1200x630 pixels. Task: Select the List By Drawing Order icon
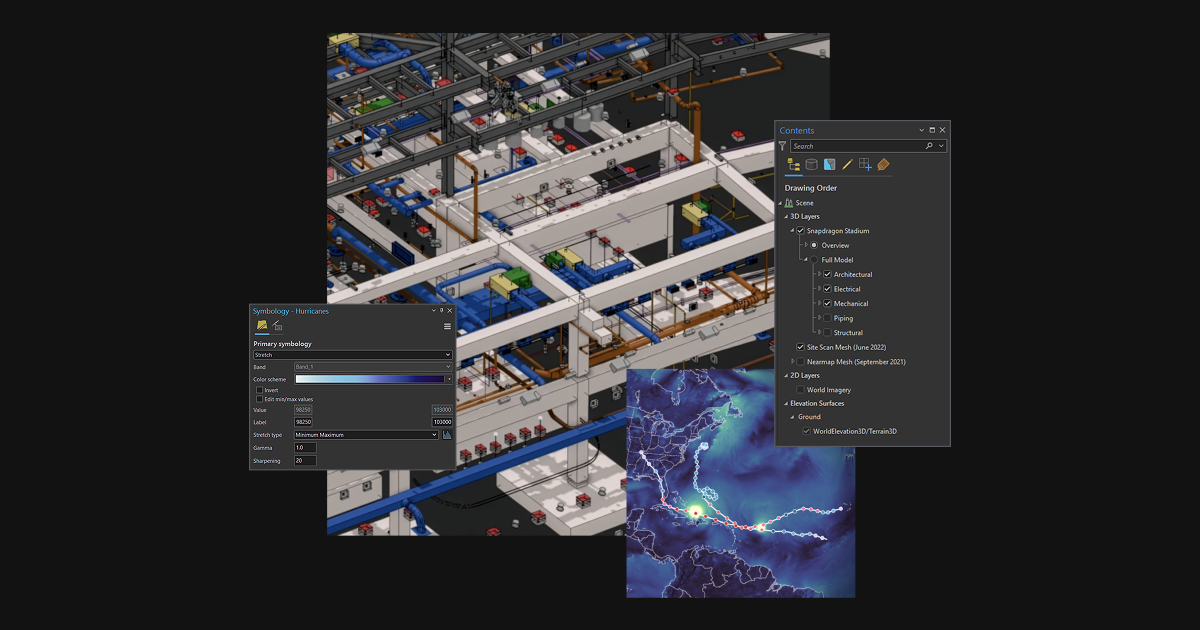[792, 164]
